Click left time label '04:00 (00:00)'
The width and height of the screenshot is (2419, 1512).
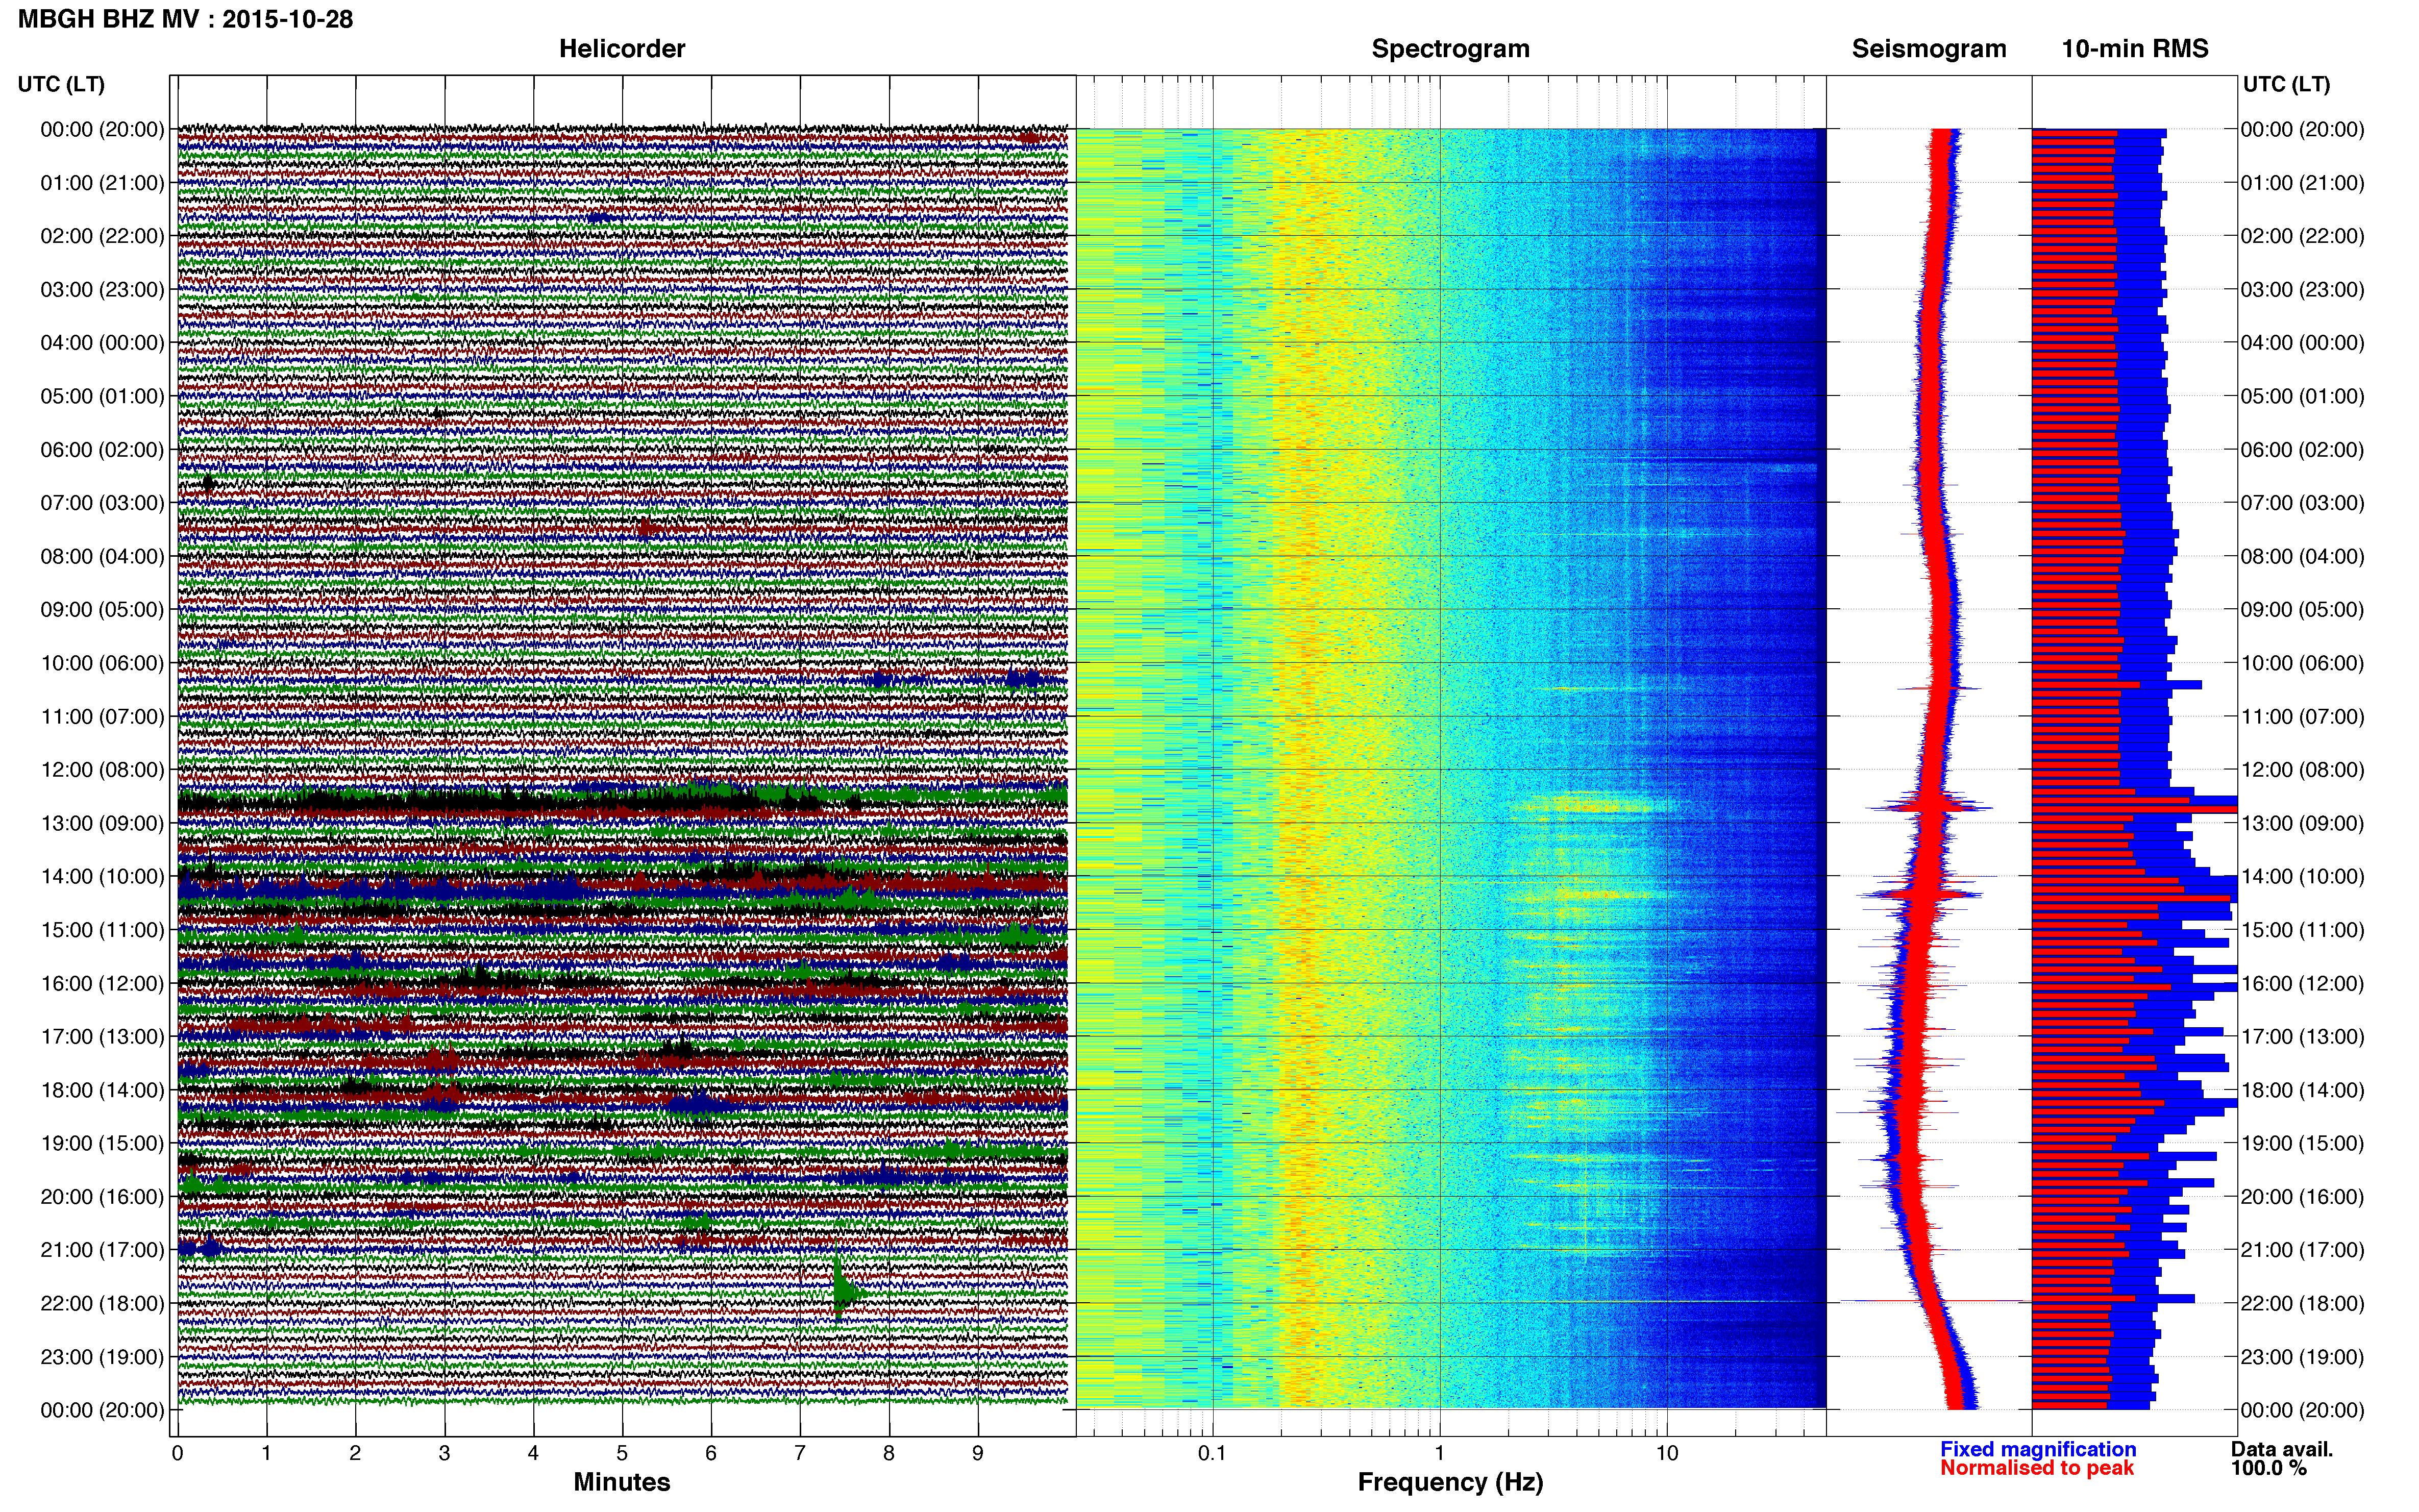(x=102, y=343)
